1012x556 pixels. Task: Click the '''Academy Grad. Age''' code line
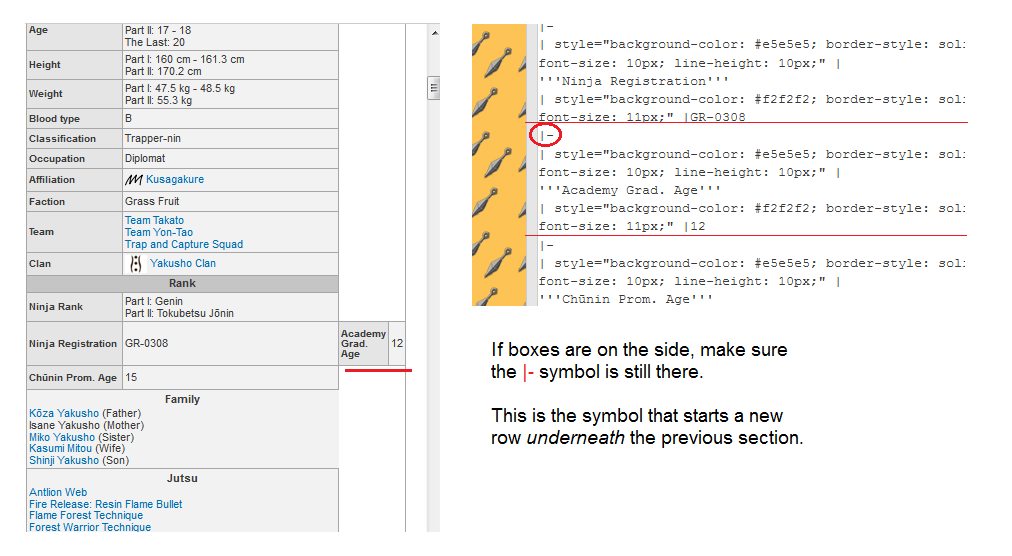point(630,190)
